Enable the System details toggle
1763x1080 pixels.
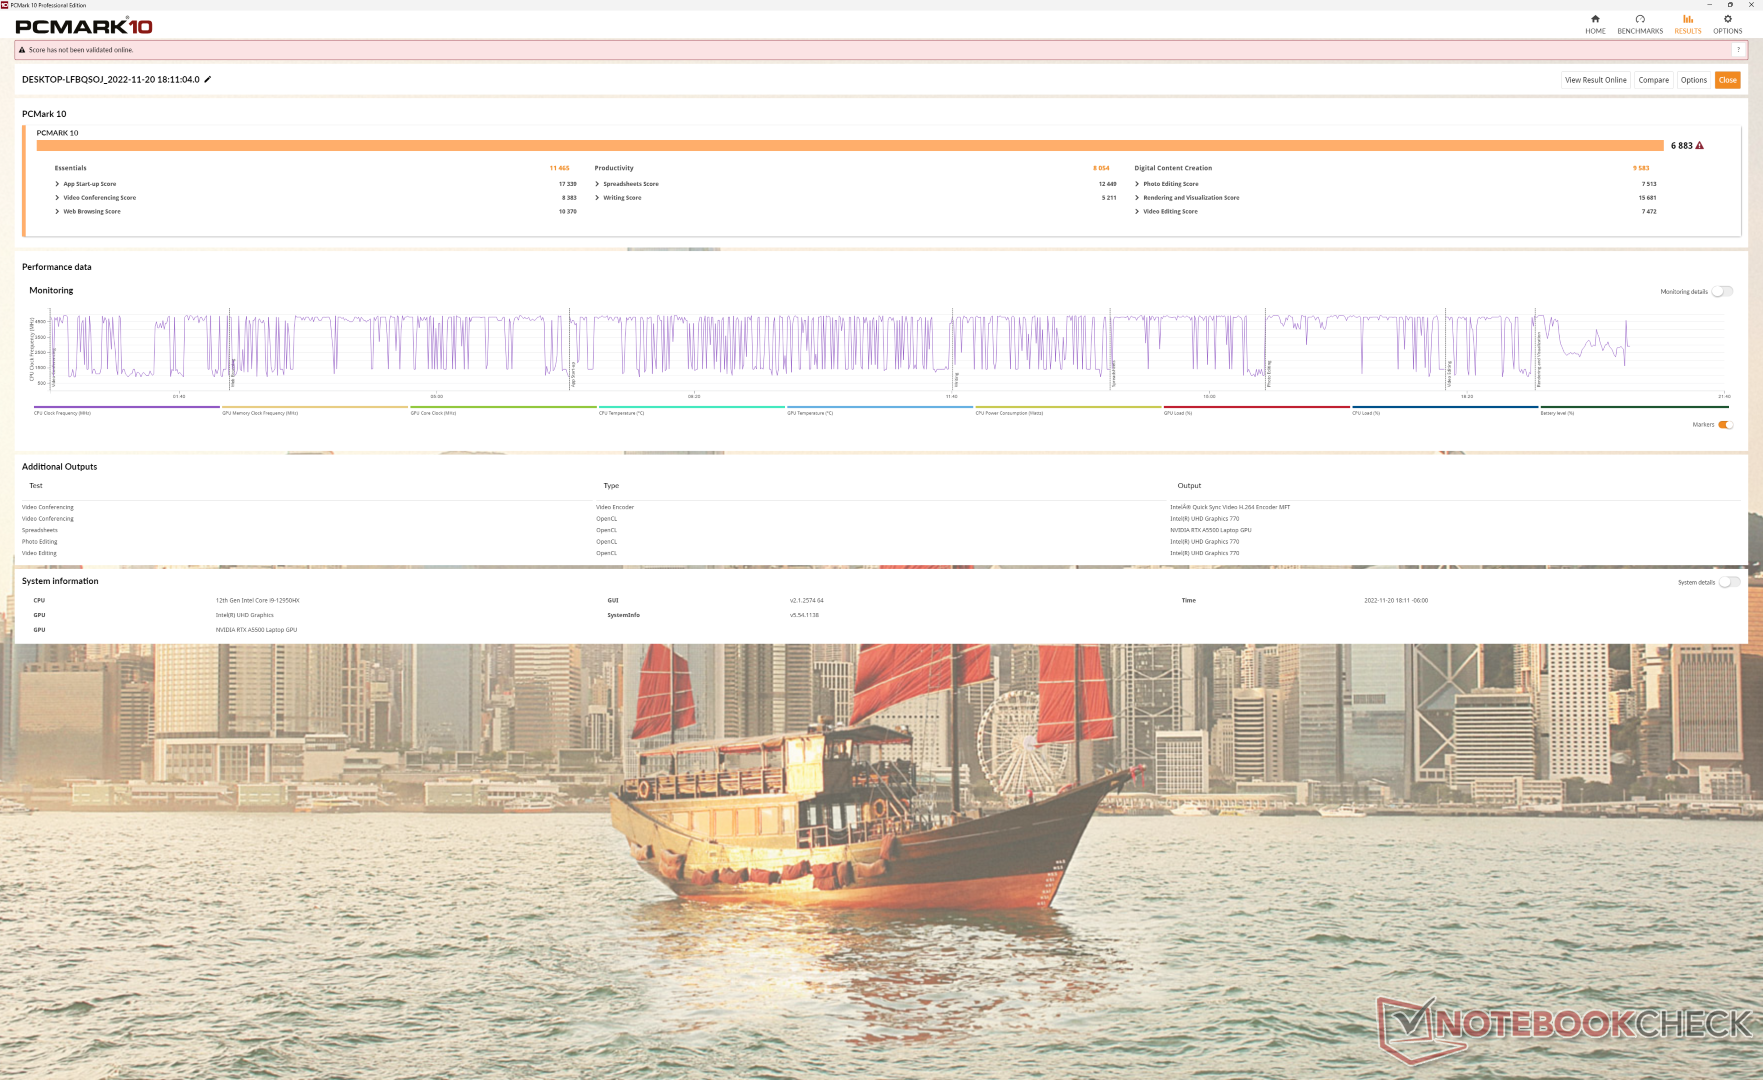[1729, 582]
